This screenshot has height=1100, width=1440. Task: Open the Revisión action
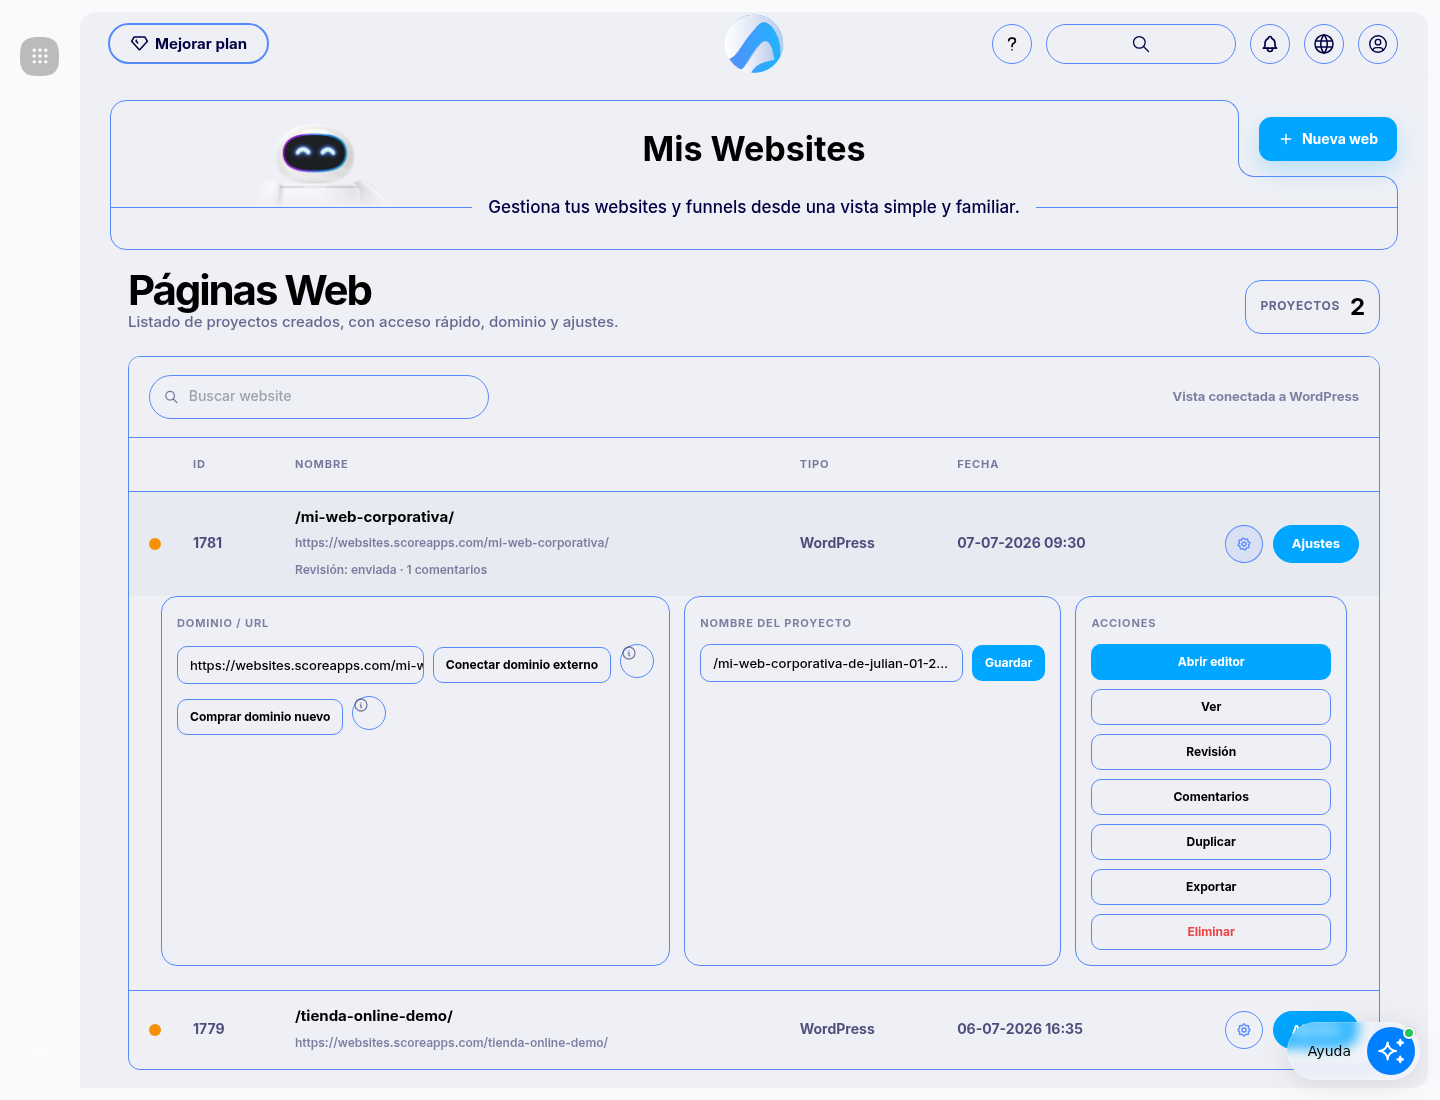(1211, 752)
